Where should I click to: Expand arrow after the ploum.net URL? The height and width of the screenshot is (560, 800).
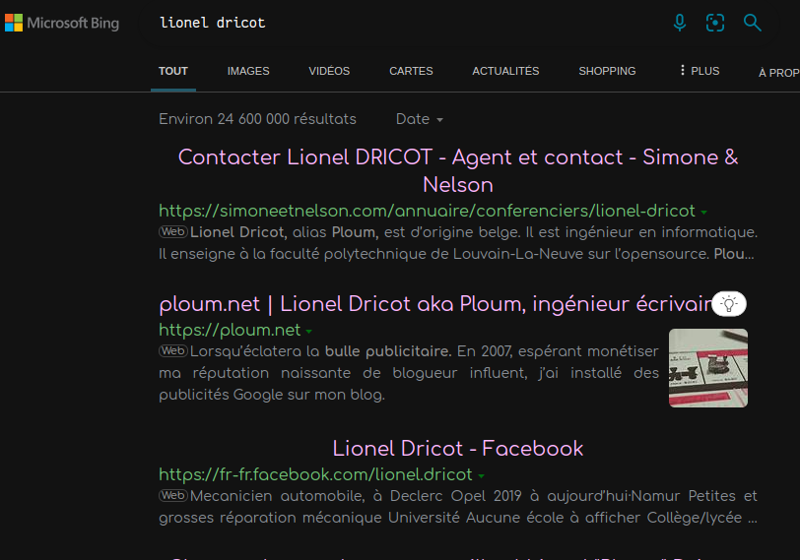tap(309, 332)
